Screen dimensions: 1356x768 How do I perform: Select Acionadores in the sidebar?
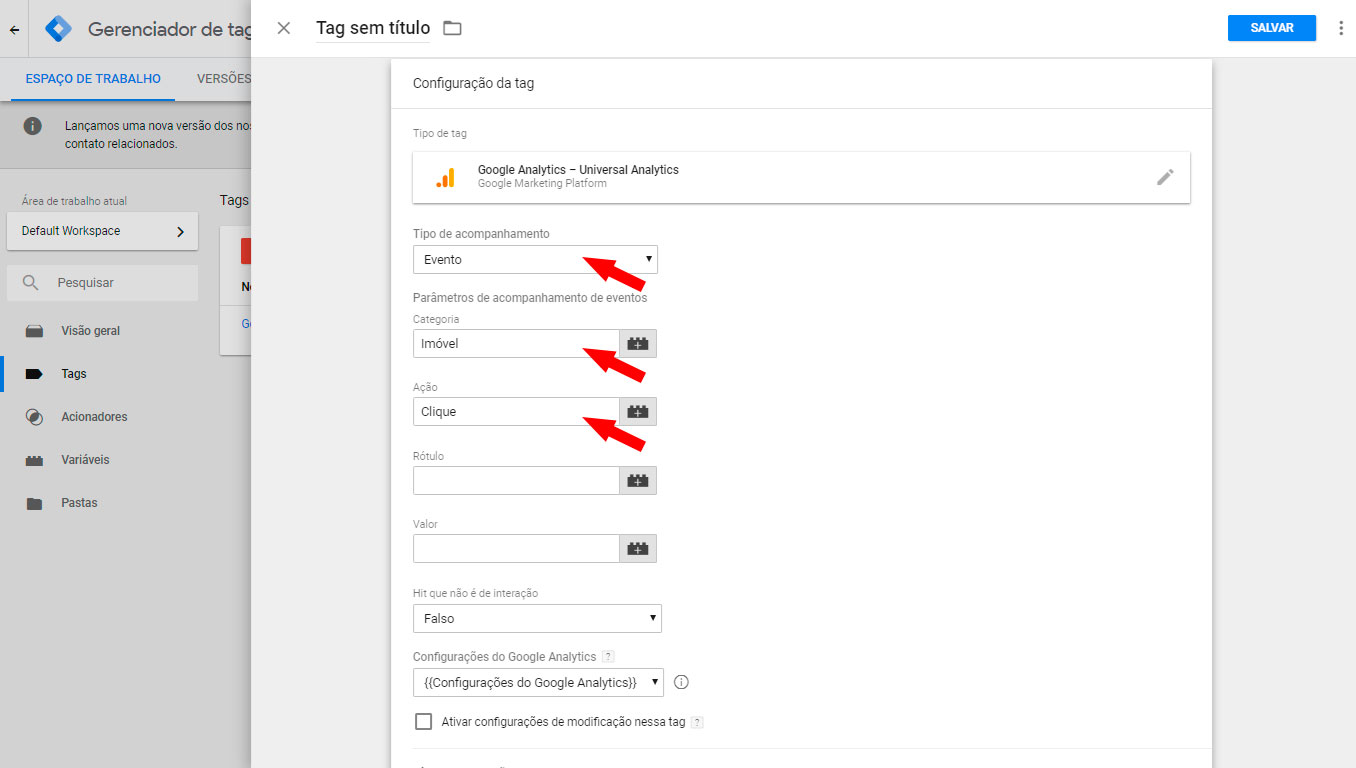click(94, 417)
